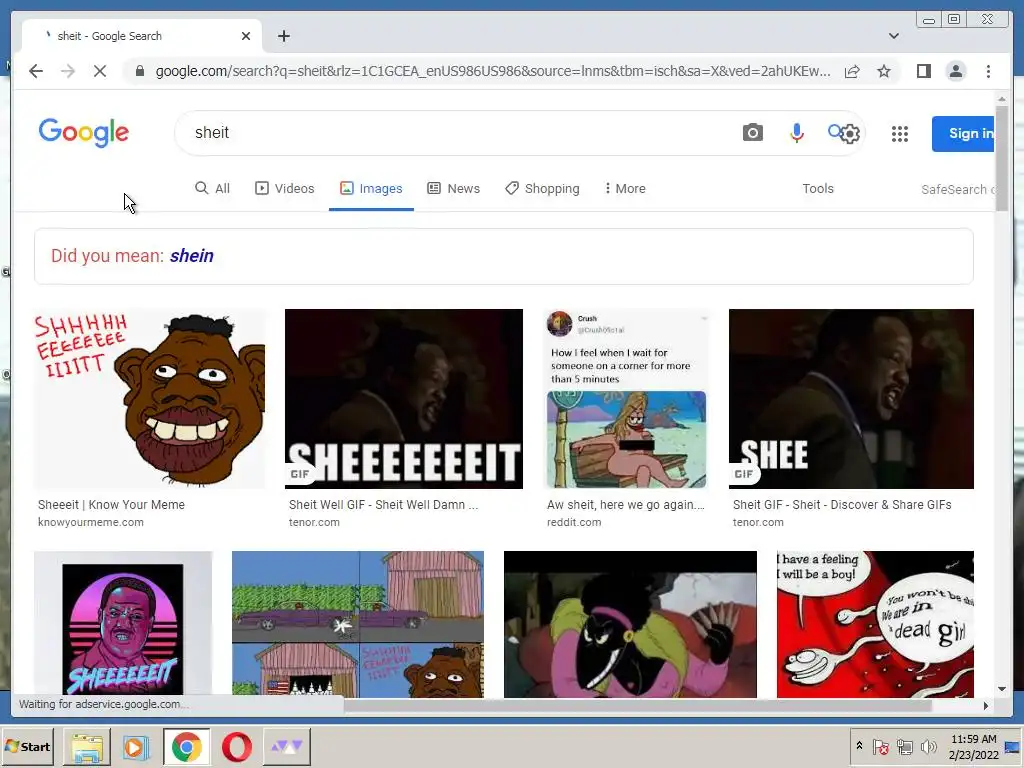Viewport: 1024px width, 768px height.
Task: Click the 'Sheit Well GIF' title link
Action: [383, 505]
